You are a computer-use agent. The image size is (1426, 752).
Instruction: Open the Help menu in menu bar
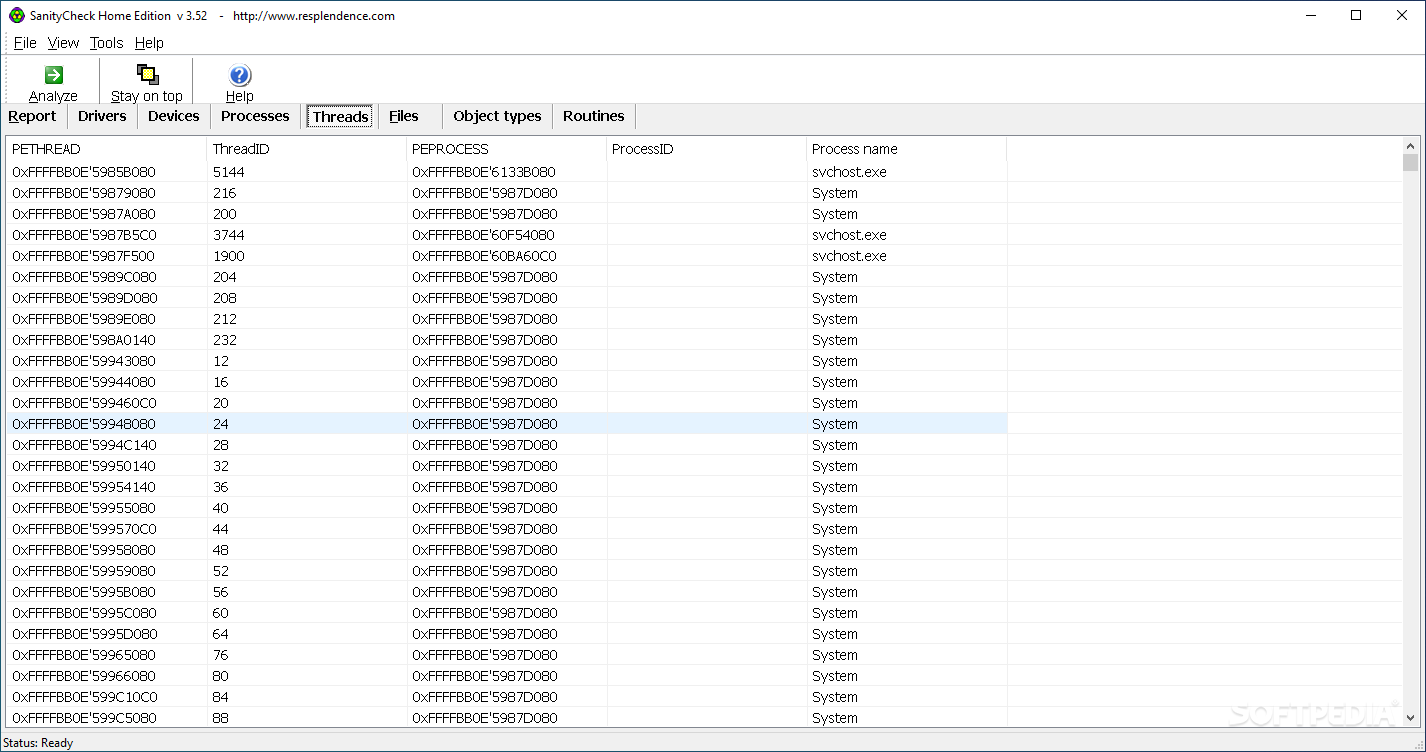point(149,43)
